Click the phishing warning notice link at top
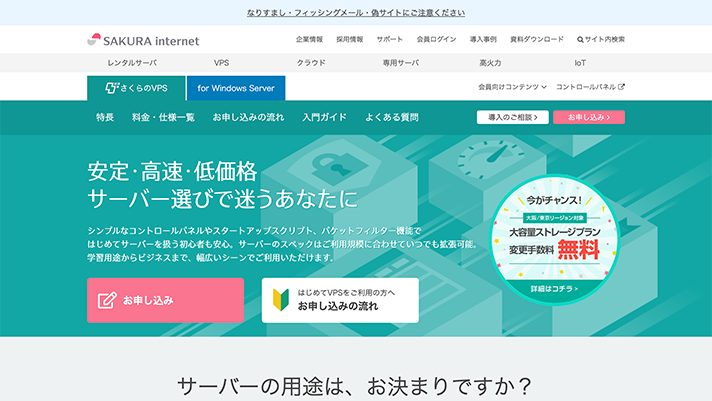 [x=356, y=13]
